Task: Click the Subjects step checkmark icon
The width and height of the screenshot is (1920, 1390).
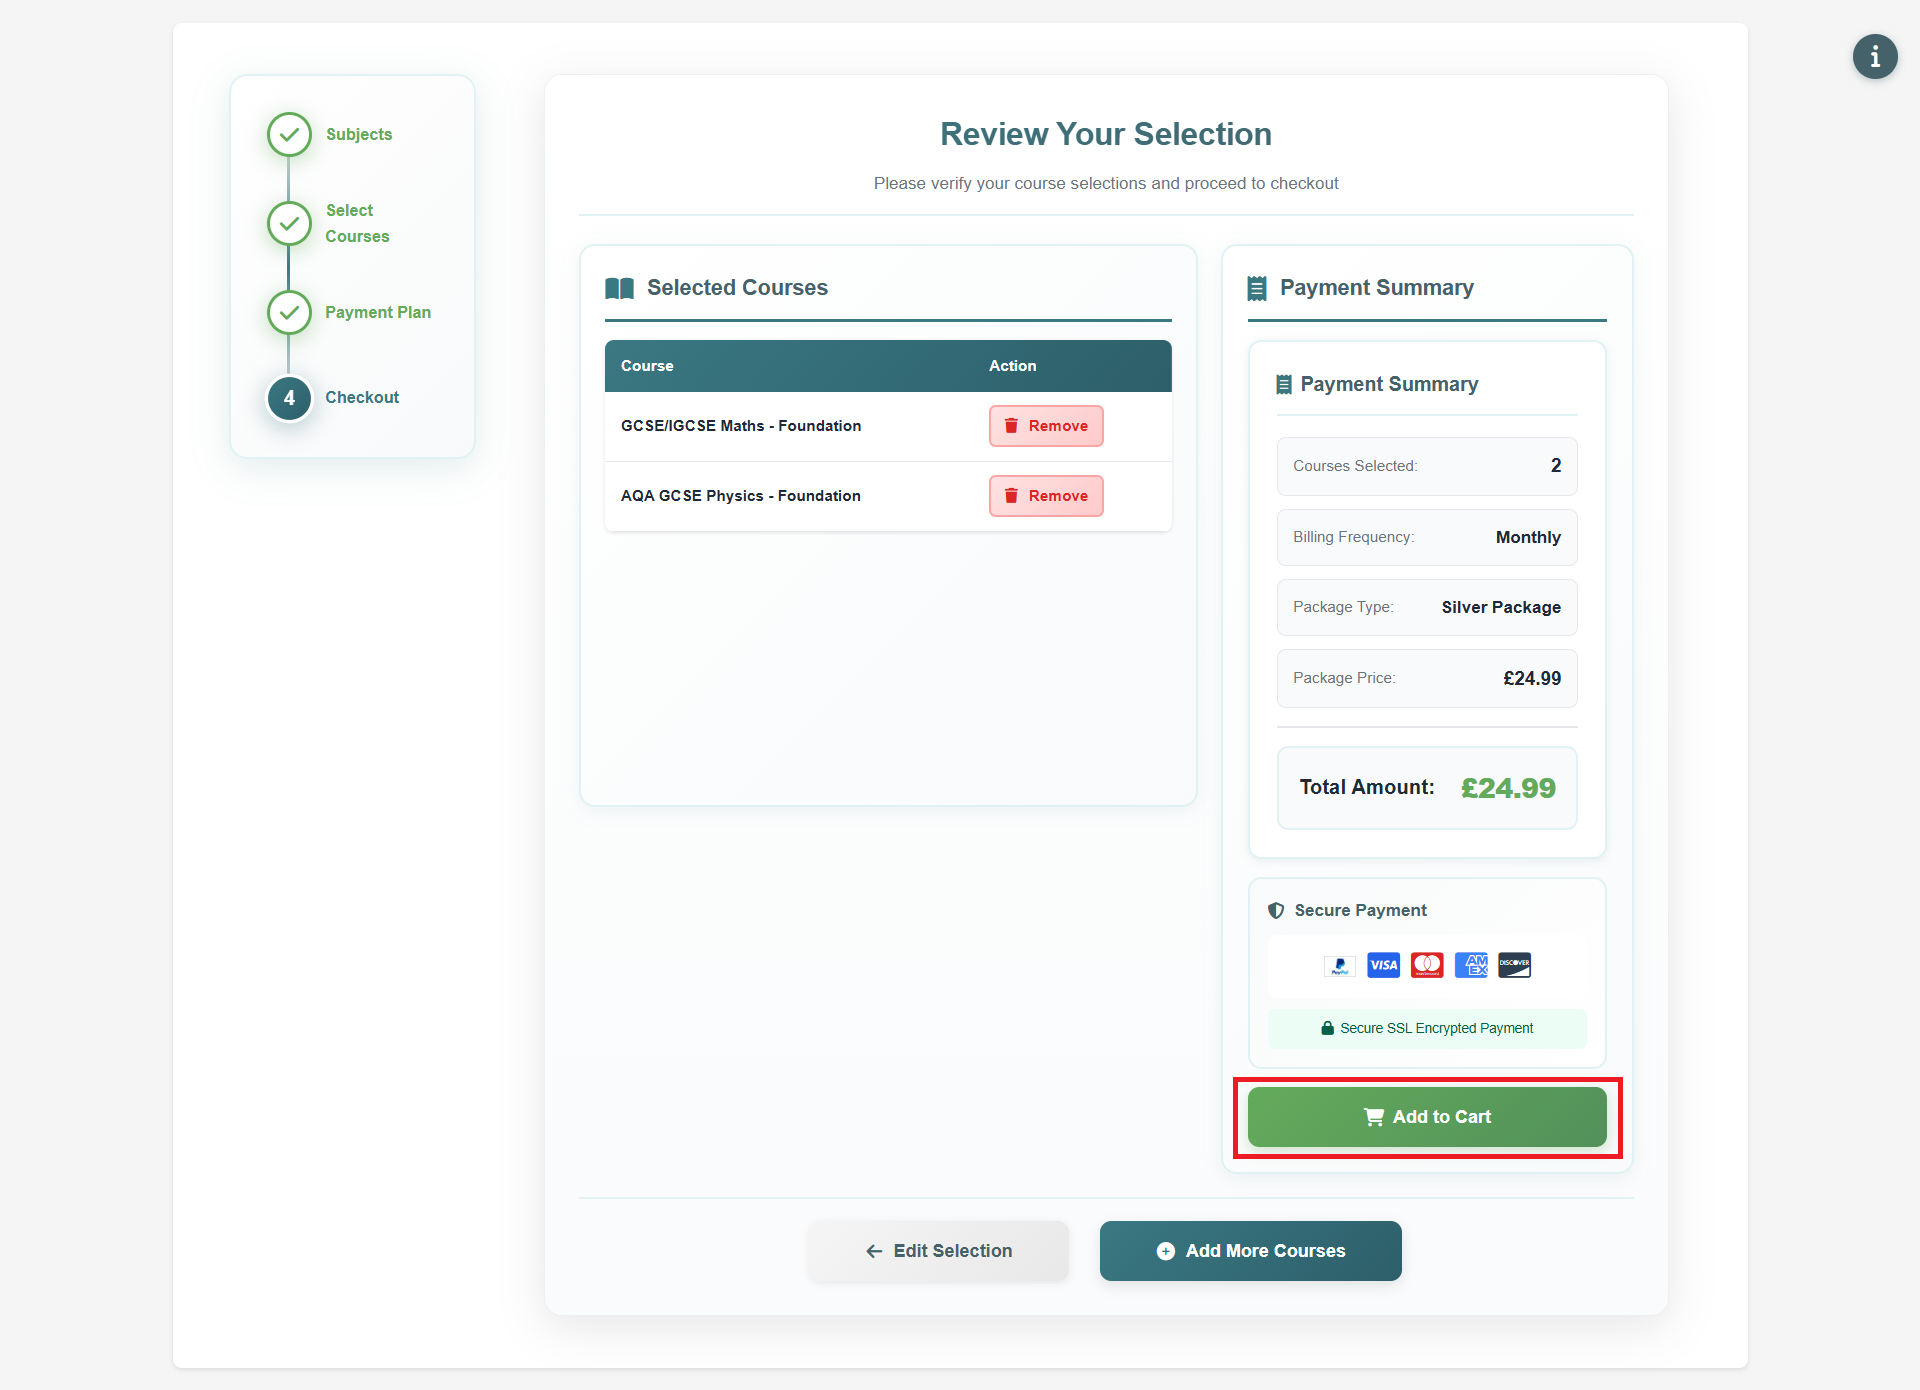Action: click(289, 134)
